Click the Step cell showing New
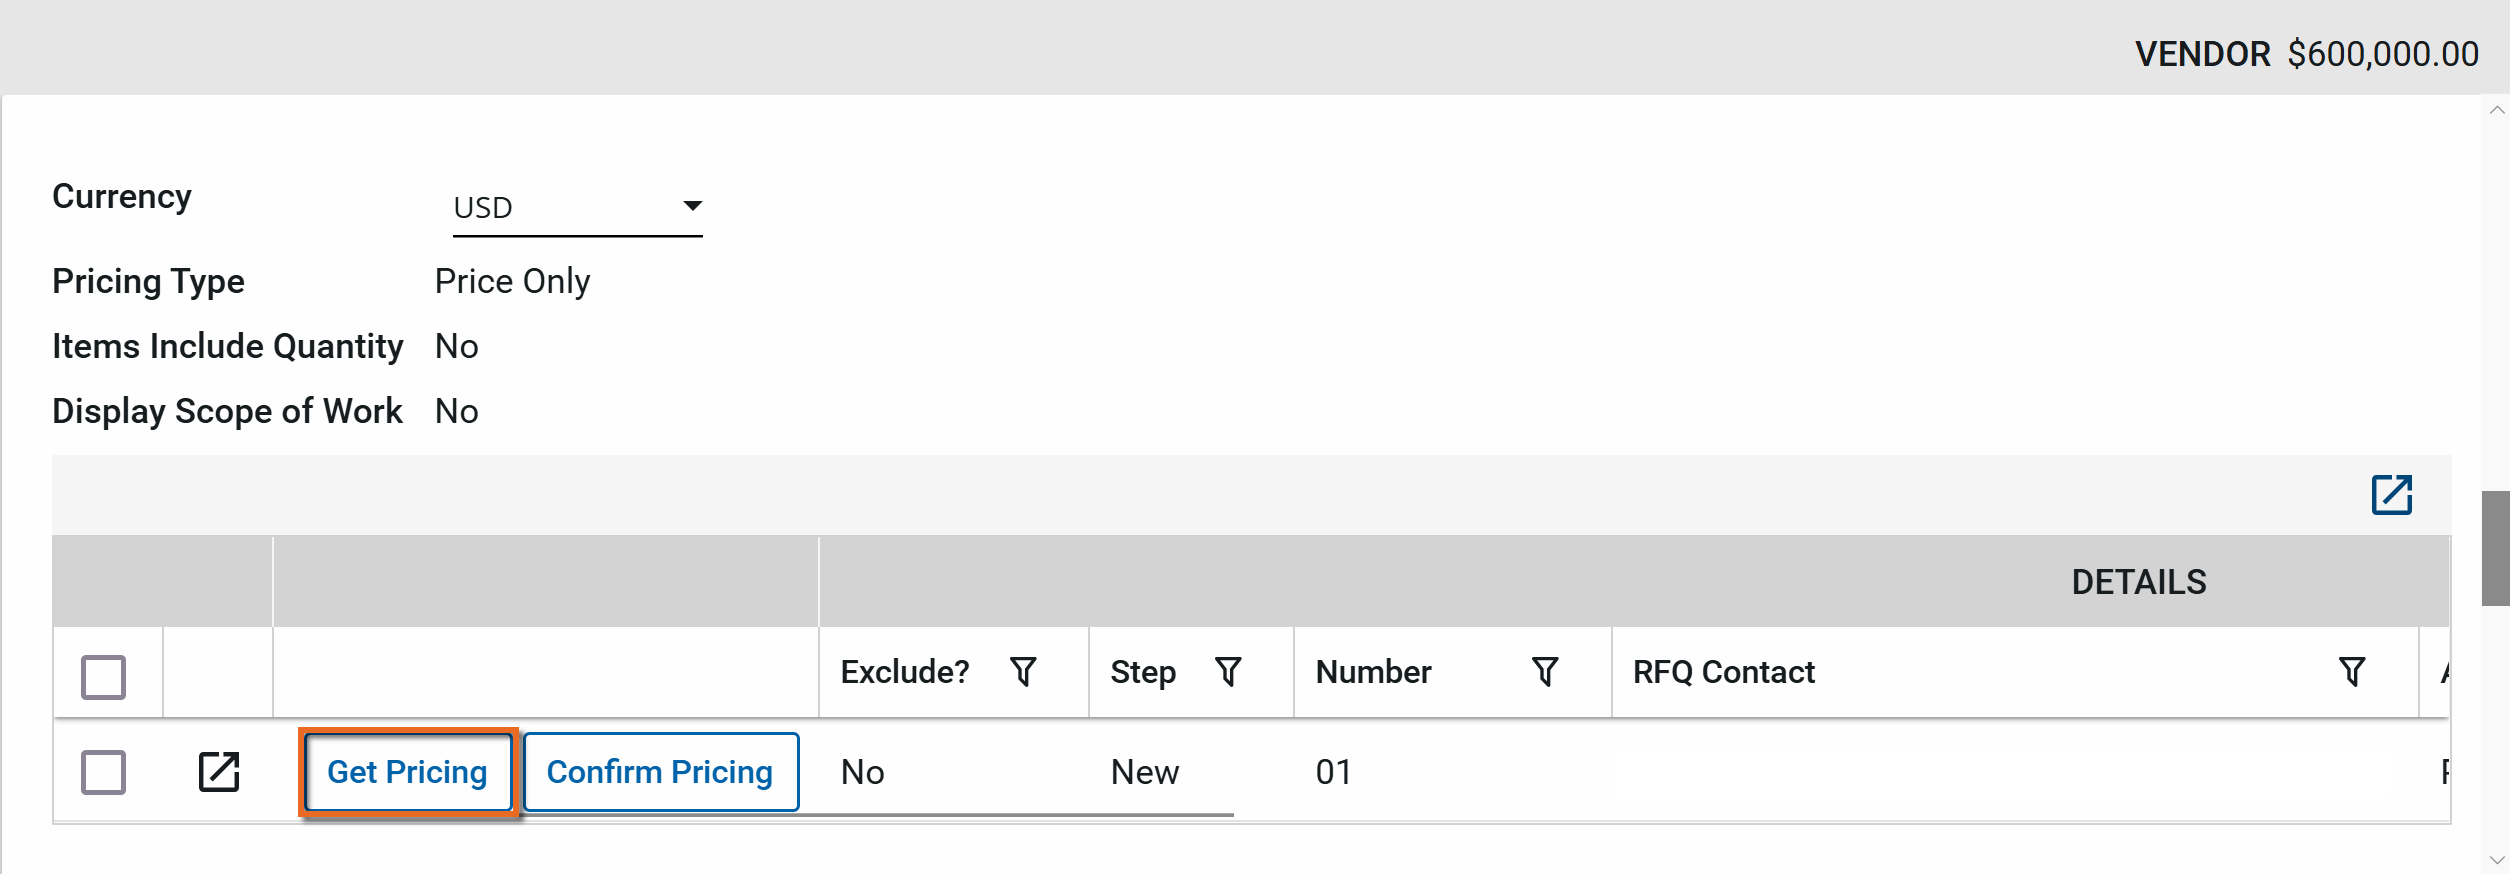Viewport: 2510px width, 874px height. [1145, 772]
